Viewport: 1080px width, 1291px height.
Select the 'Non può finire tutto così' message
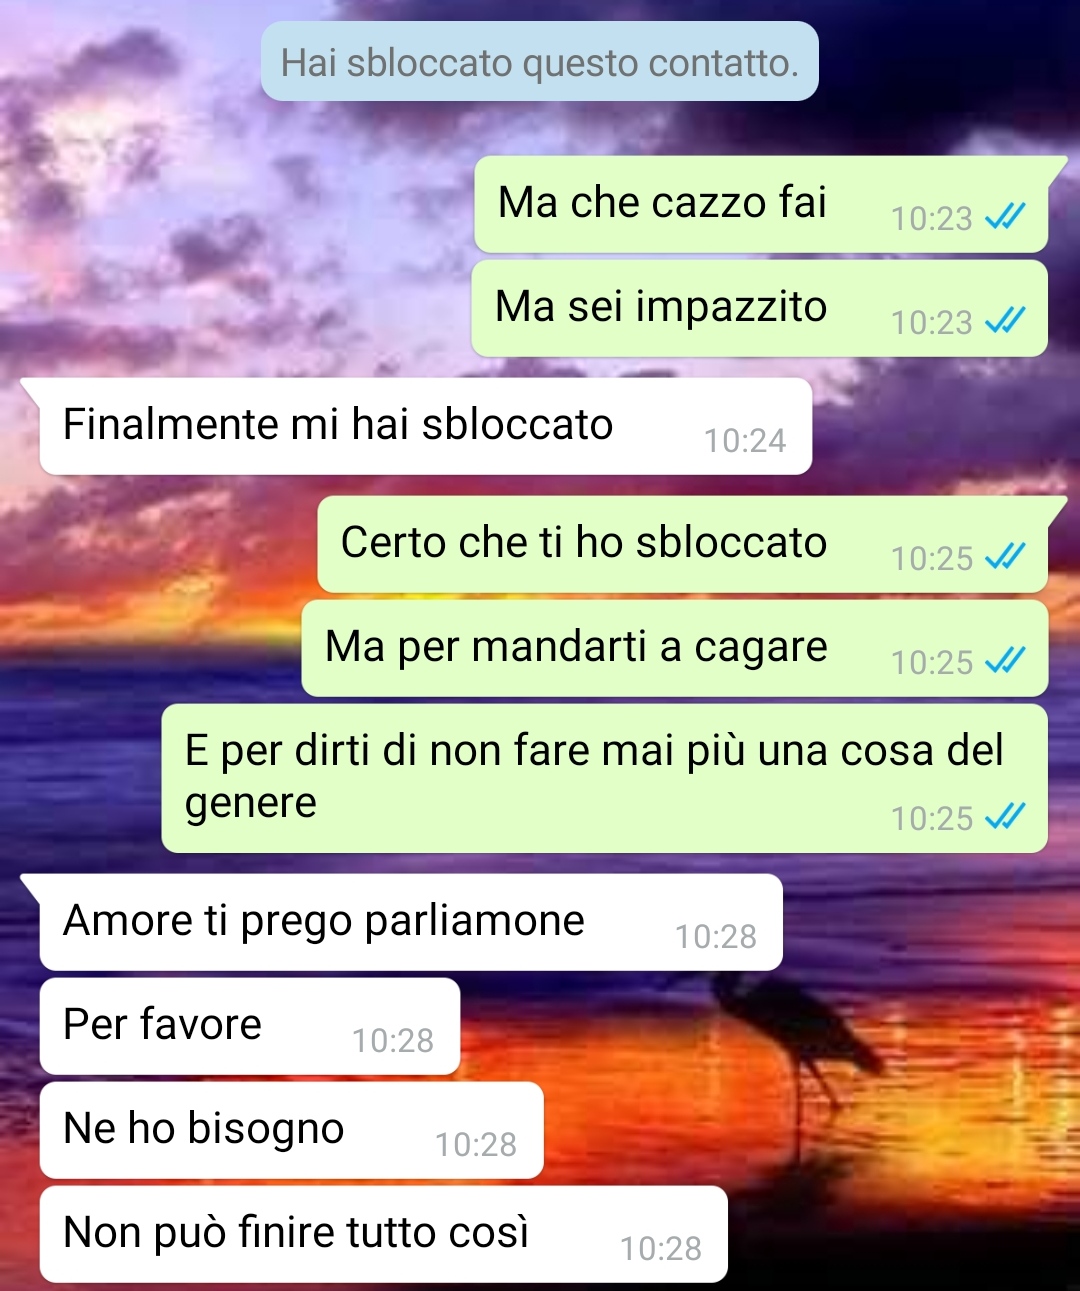coord(384,1234)
